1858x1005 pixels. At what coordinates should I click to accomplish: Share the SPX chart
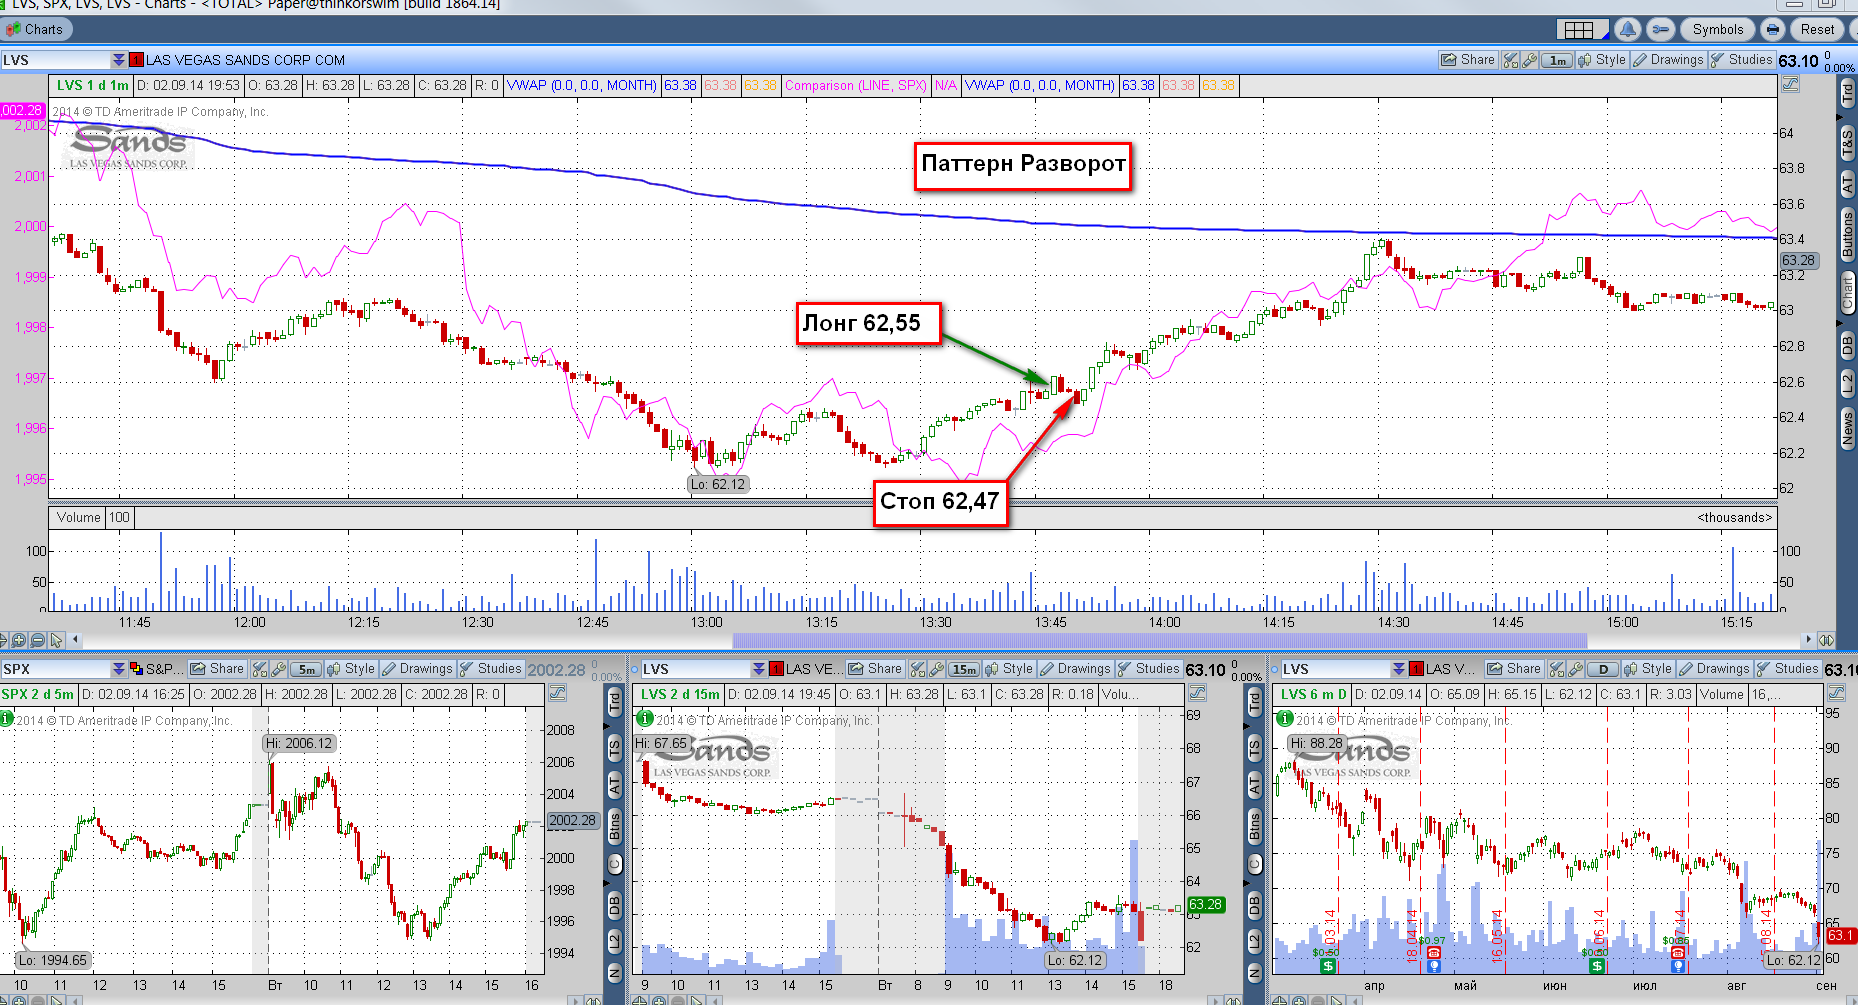tap(217, 669)
